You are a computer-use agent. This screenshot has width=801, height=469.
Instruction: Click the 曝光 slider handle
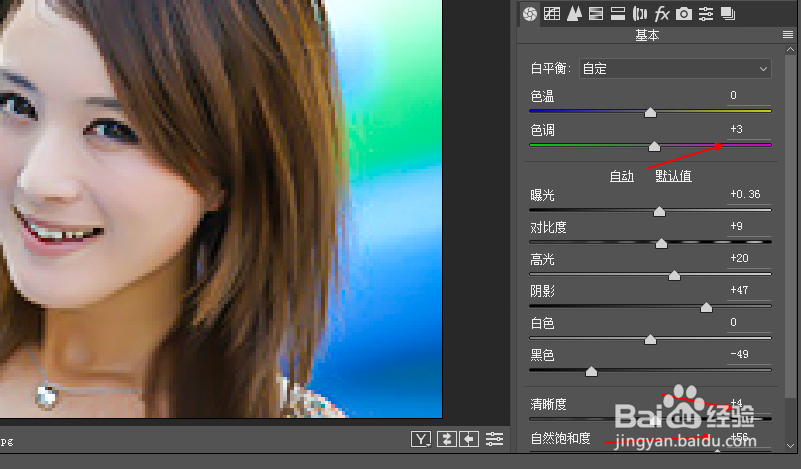pyautogui.click(x=659, y=212)
